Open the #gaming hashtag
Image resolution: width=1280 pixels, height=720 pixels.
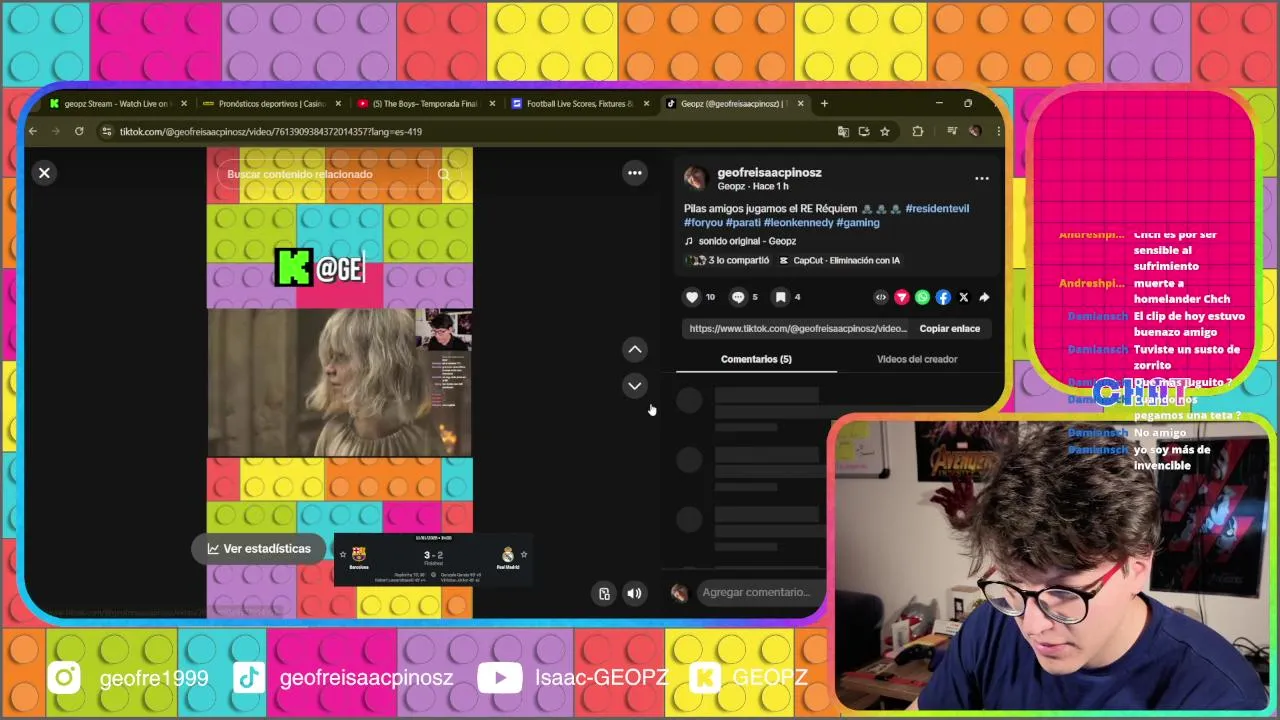858,222
